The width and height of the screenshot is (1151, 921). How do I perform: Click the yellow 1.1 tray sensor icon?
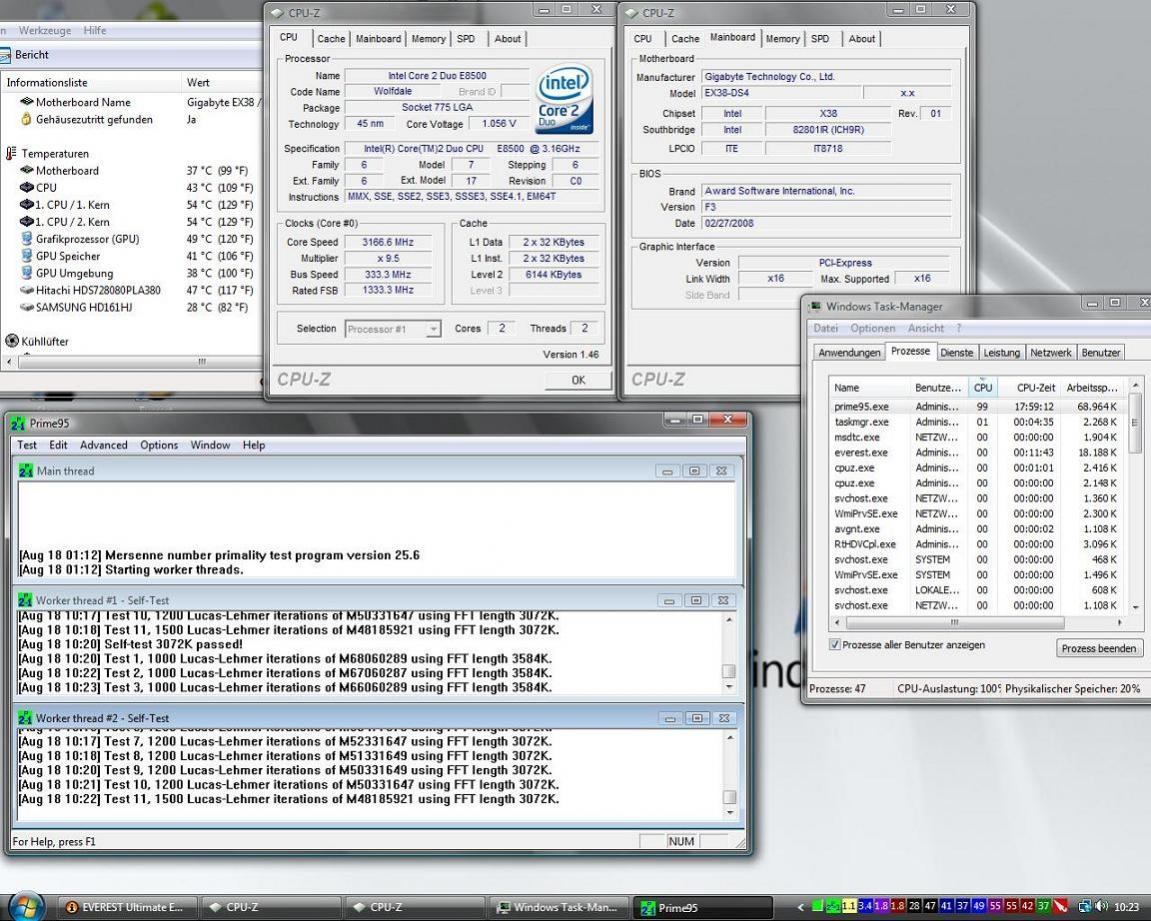849,906
